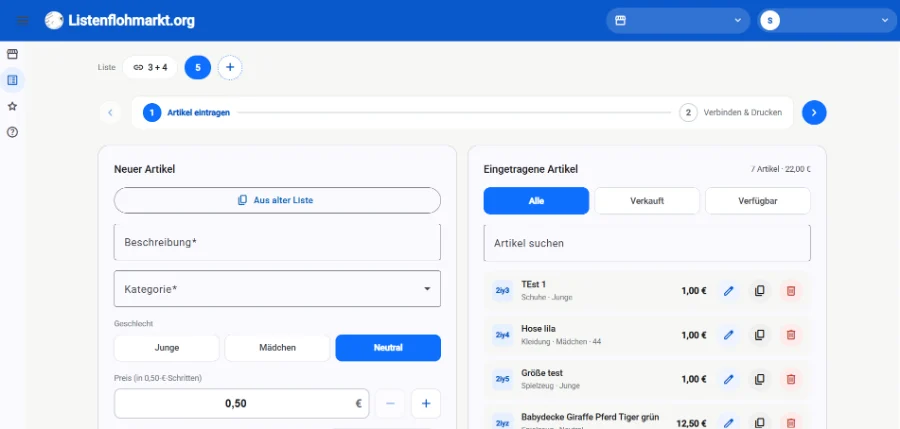Viewport: 900px width, 429px height.
Task: Edit the Babydecke Giraffe article
Action: point(728,423)
